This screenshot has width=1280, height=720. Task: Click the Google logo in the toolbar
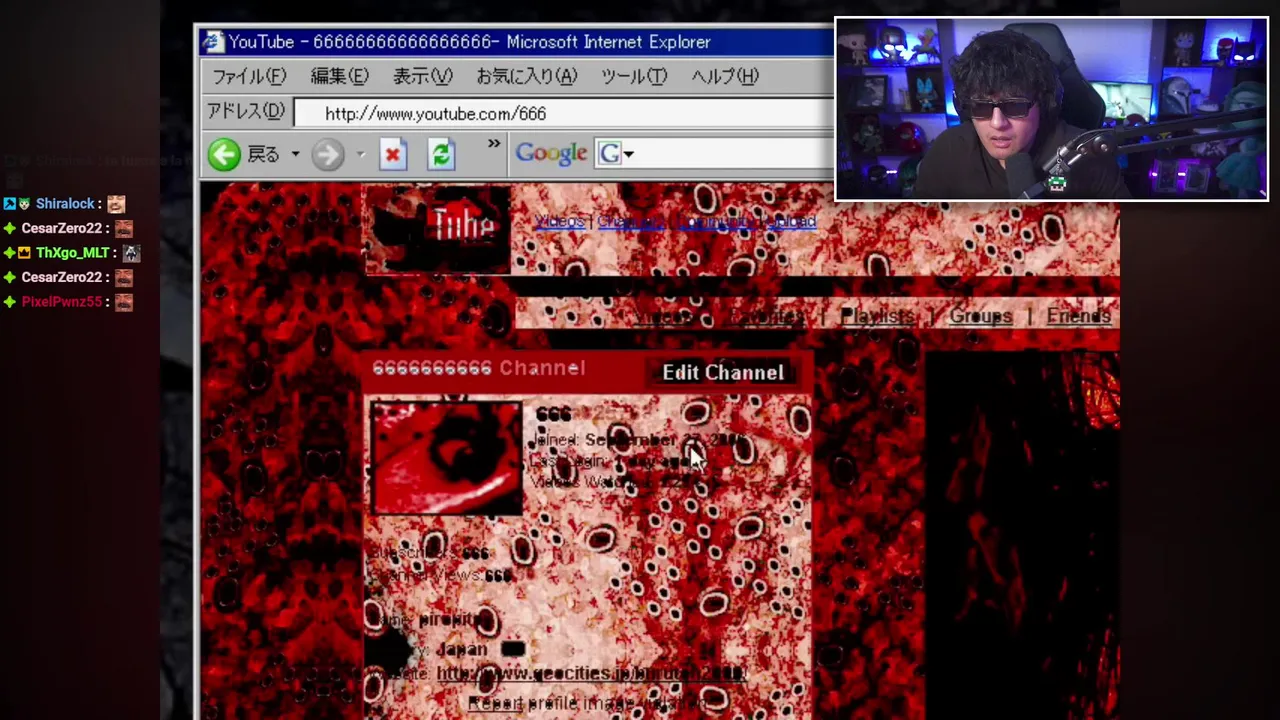(551, 153)
